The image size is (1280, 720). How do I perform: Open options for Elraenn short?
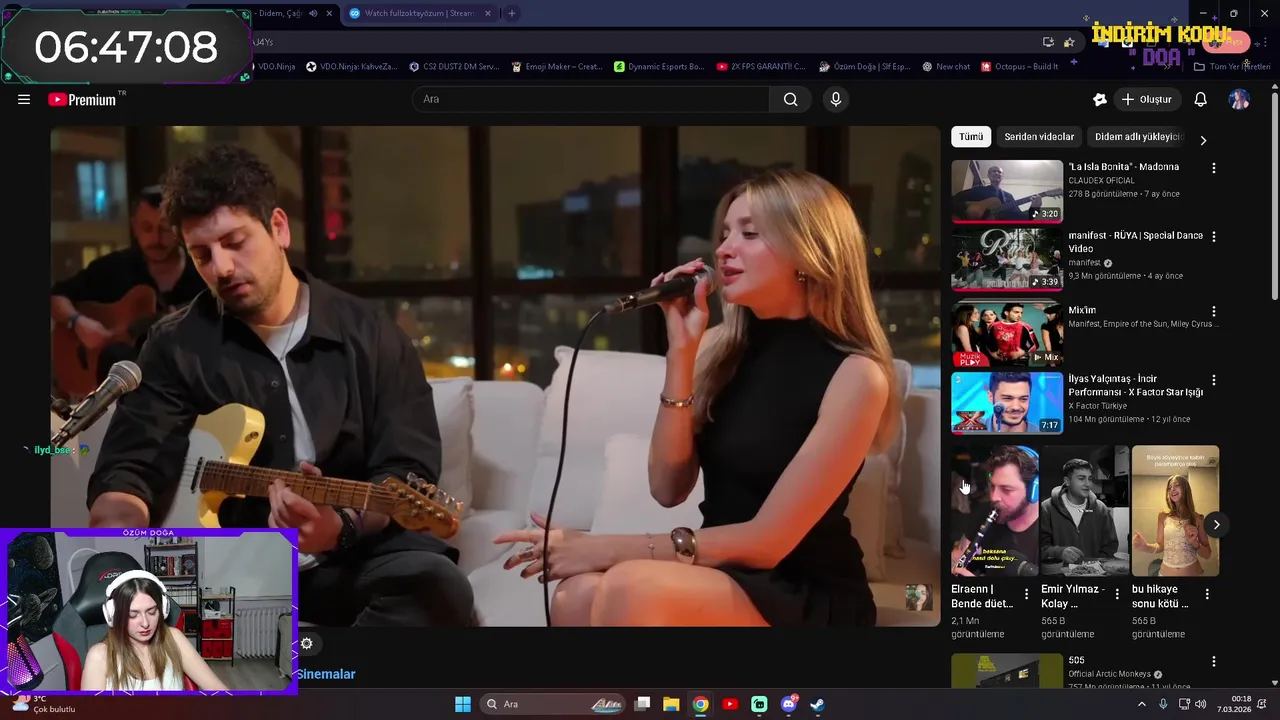1026,594
